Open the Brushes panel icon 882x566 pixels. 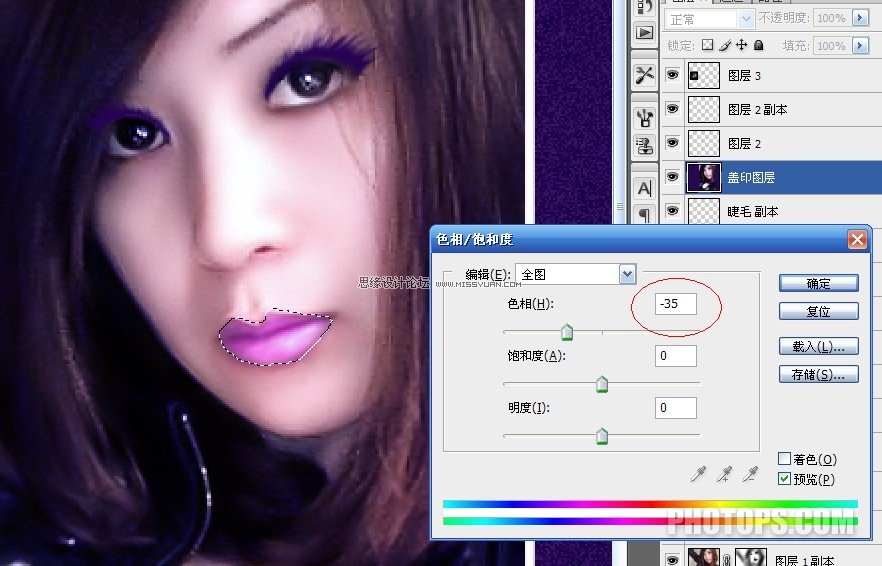[645, 118]
